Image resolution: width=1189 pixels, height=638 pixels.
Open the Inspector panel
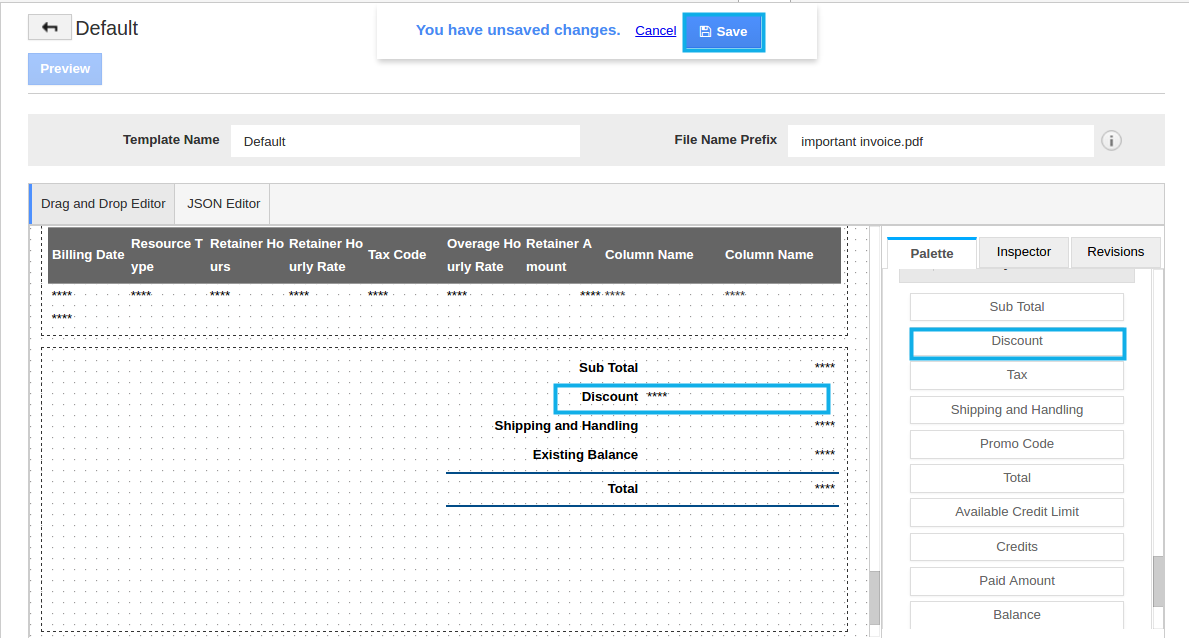pyautogui.click(x=1023, y=252)
